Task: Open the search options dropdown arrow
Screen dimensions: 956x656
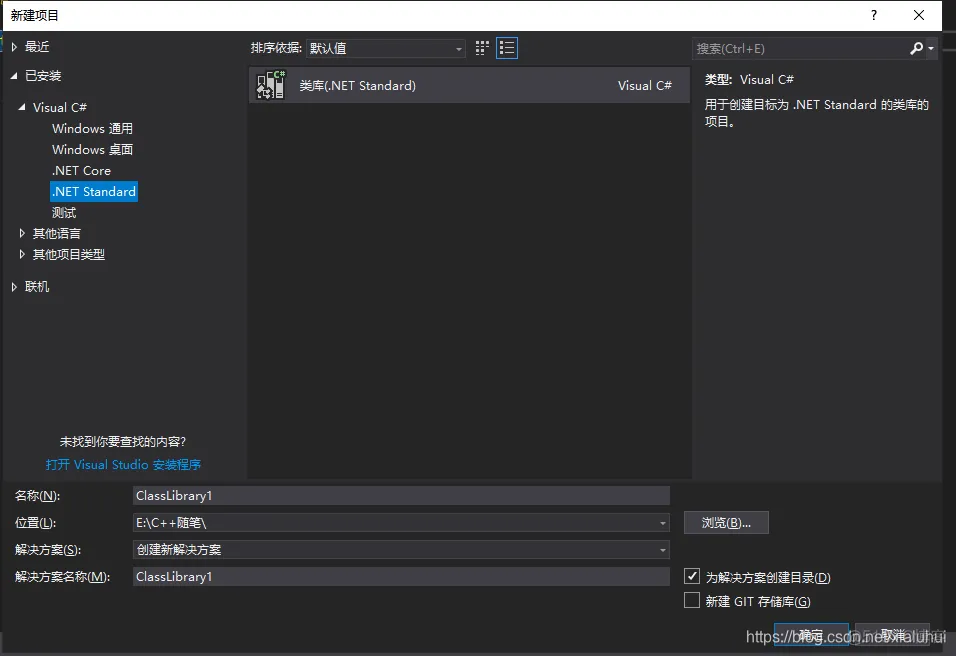Action: (x=931, y=48)
